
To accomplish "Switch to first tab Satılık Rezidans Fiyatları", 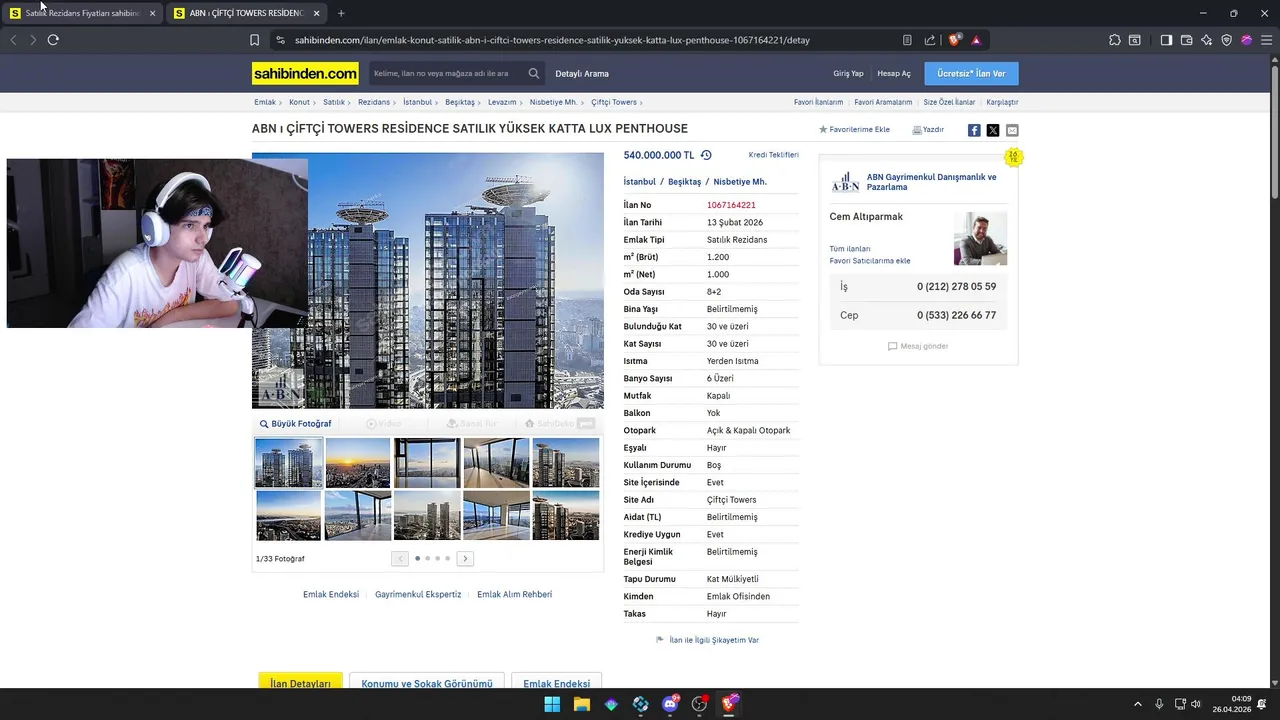I will pyautogui.click(x=82, y=13).
